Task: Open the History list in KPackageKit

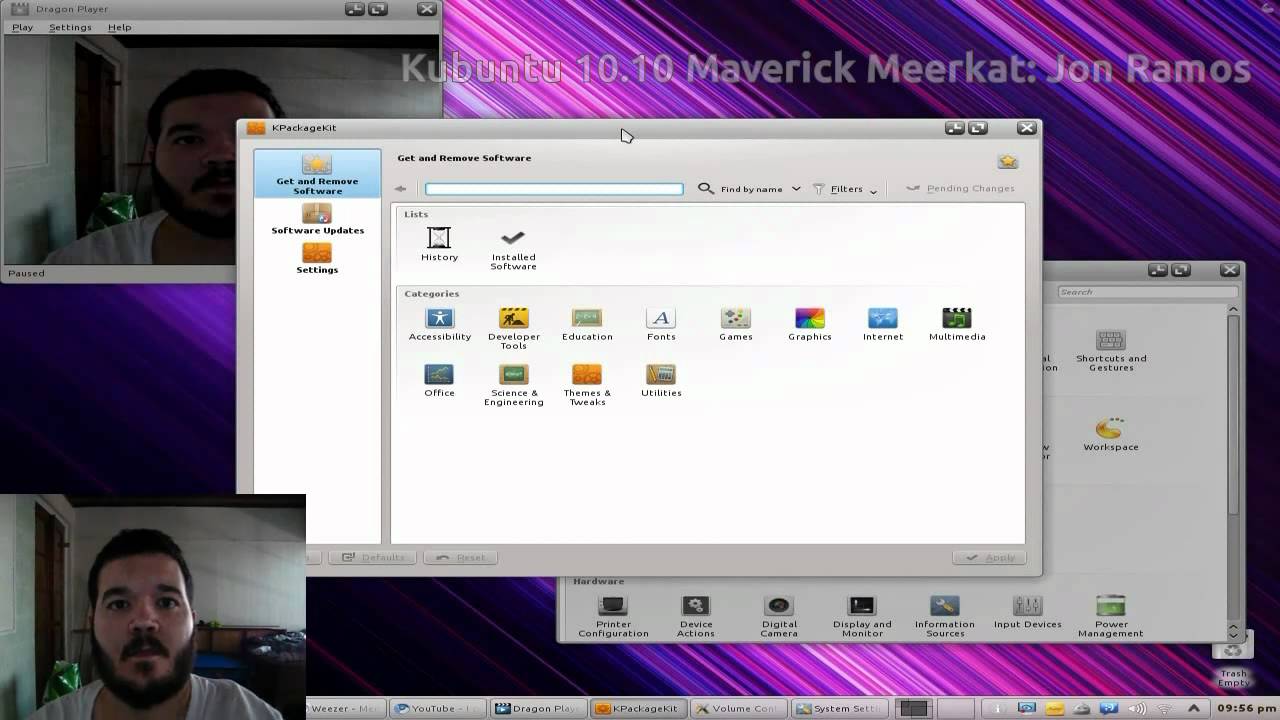Action: pyautogui.click(x=439, y=244)
